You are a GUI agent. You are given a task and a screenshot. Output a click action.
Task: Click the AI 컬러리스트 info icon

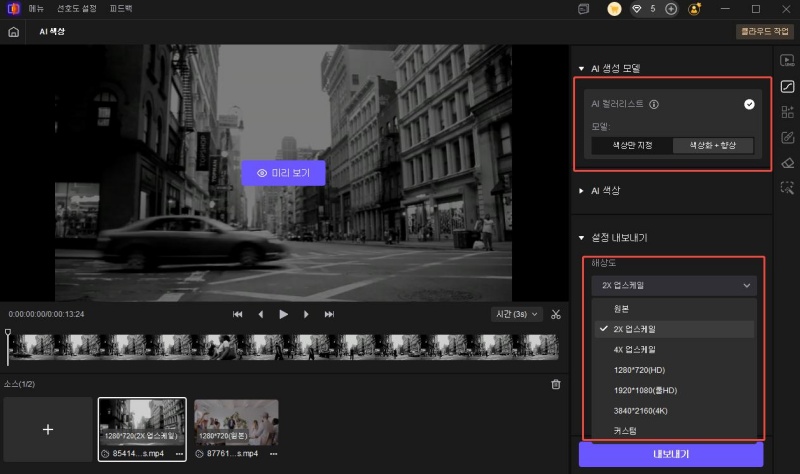point(654,103)
